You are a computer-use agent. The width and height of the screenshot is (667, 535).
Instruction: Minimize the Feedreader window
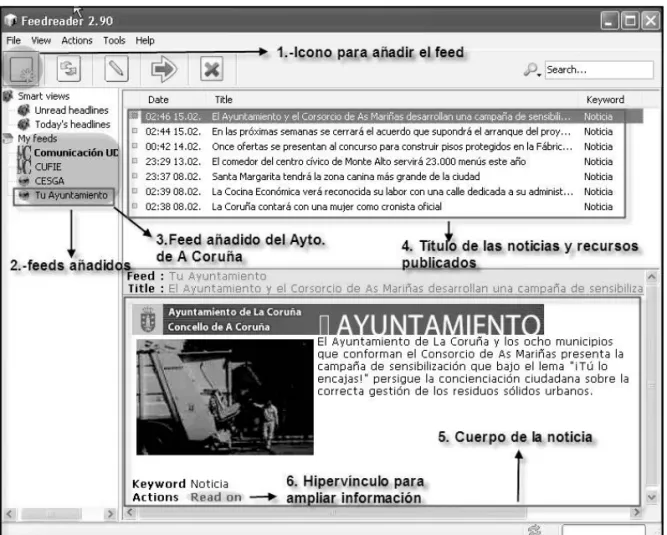coord(610,20)
